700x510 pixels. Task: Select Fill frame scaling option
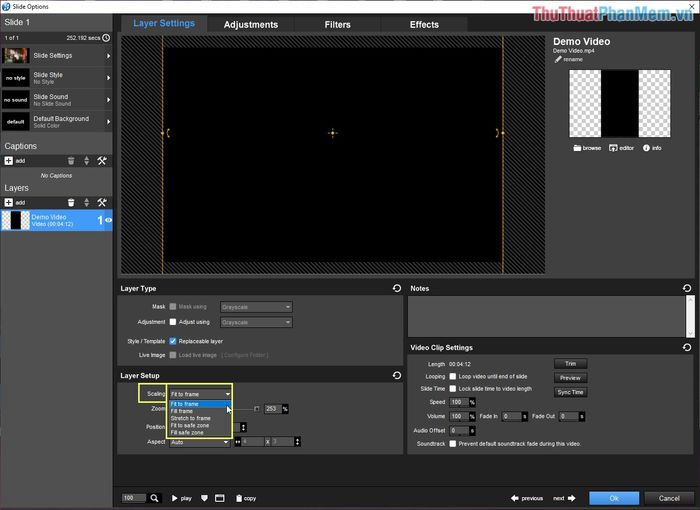200,411
